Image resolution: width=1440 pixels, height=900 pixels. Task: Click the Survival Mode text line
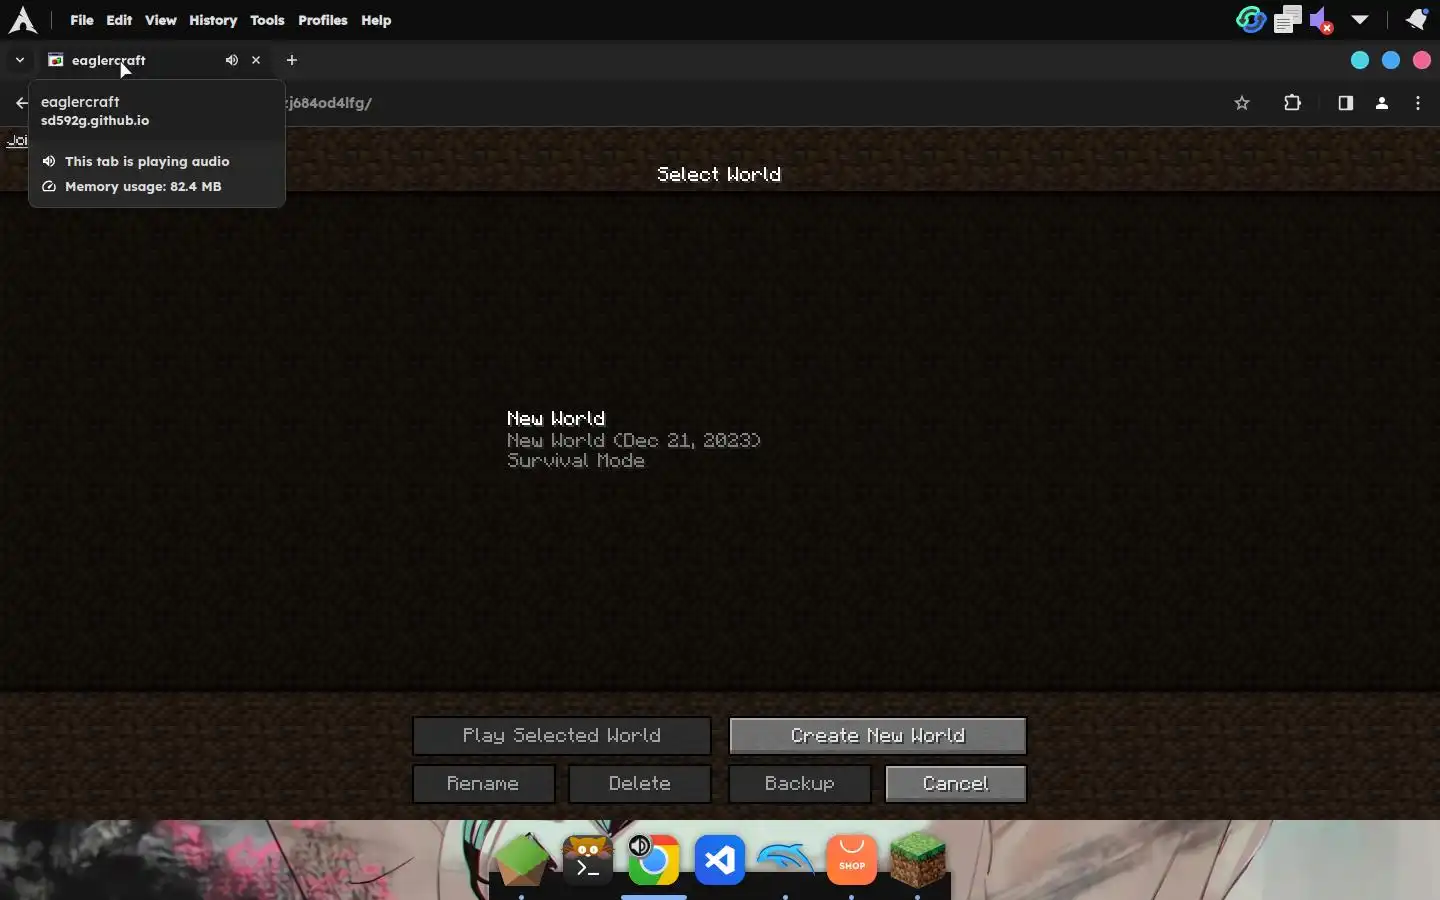576,461
